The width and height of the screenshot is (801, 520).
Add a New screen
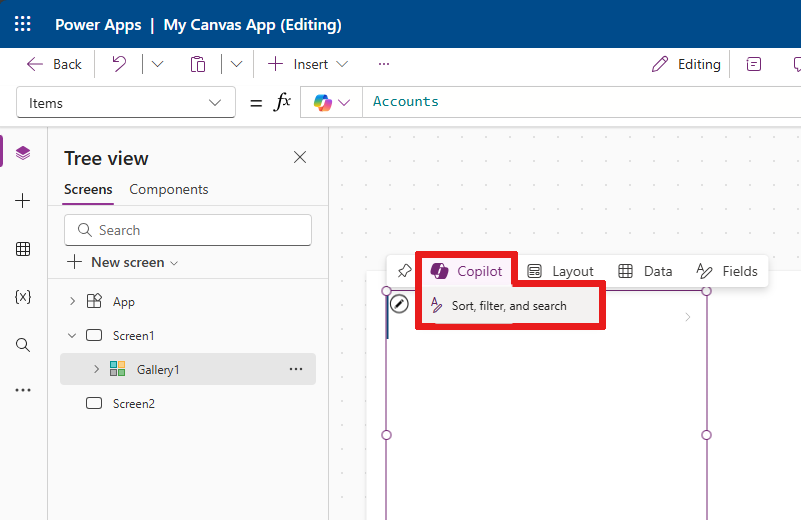(123, 263)
